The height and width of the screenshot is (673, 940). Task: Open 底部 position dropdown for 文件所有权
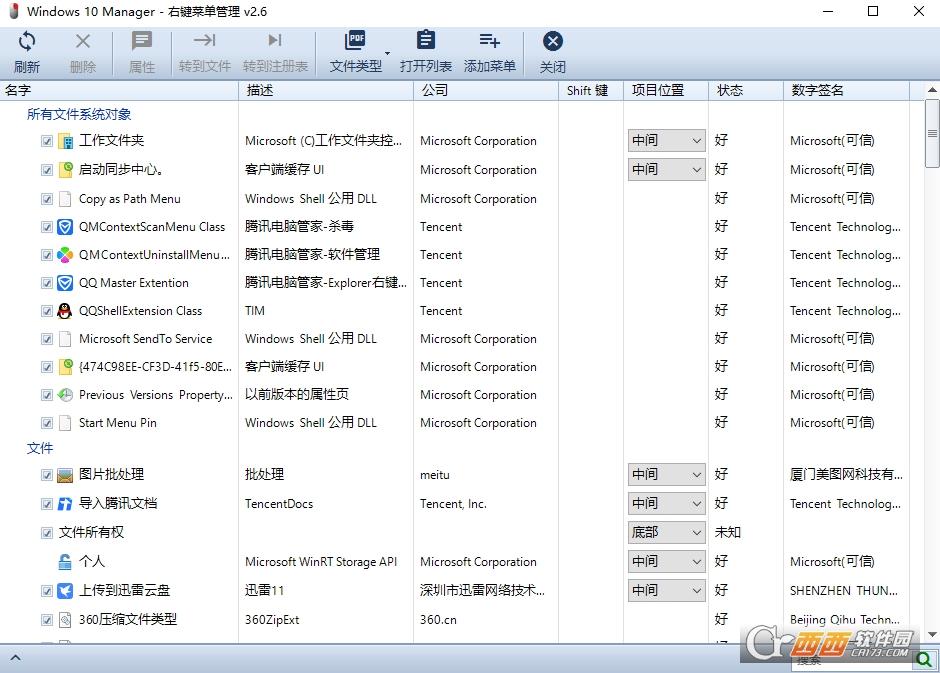pyautogui.click(x=666, y=532)
